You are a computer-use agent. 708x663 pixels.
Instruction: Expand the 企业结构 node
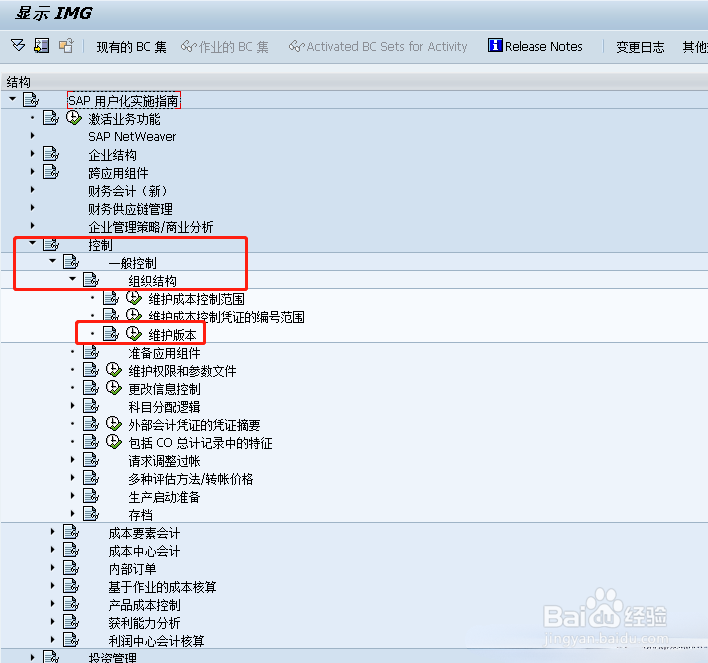pyautogui.click(x=32, y=154)
